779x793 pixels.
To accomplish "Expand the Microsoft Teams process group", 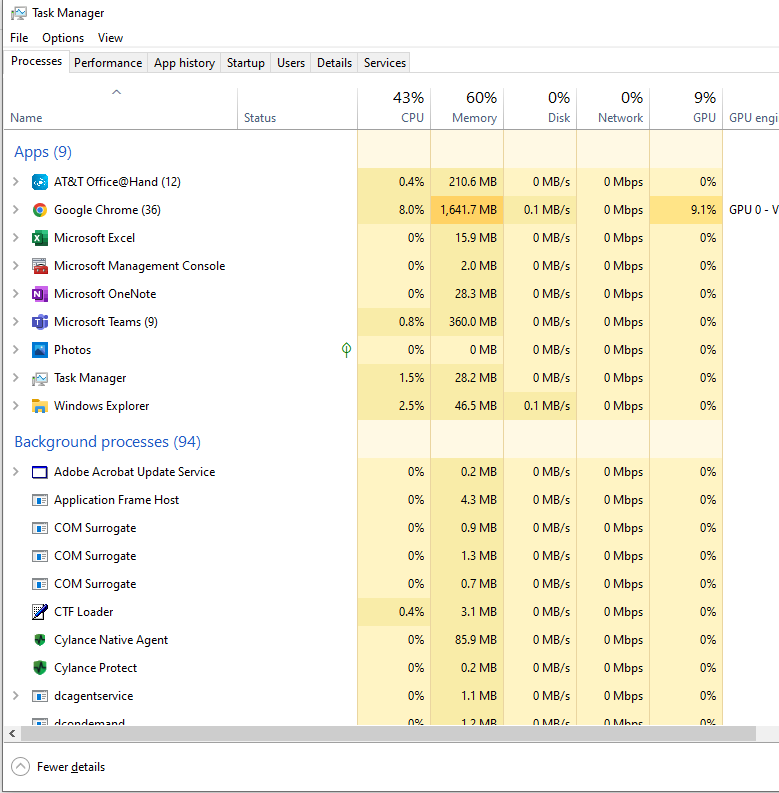I will pos(16,322).
